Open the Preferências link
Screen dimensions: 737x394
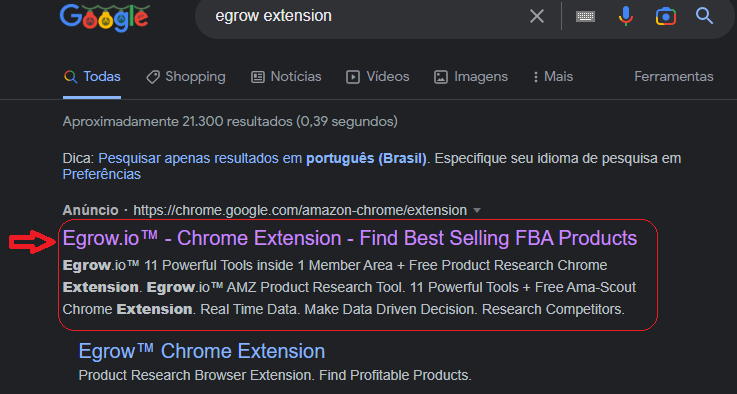102,174
